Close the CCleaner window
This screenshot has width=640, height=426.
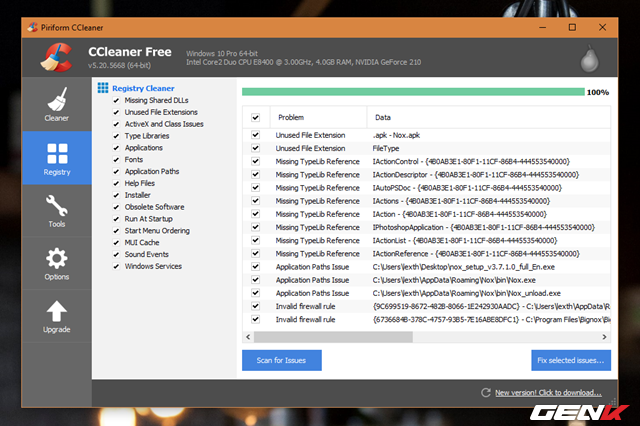click(x=602, y=27)
